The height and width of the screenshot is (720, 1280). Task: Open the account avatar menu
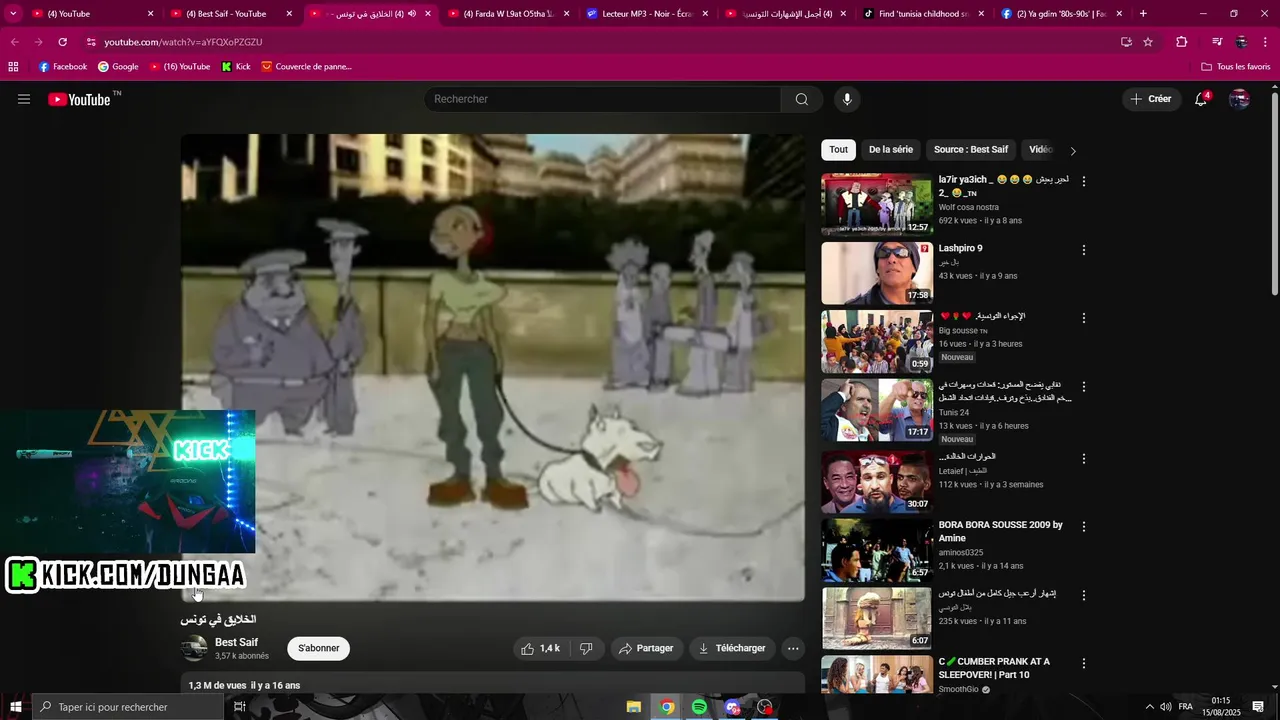click(x=1239, y=99)
